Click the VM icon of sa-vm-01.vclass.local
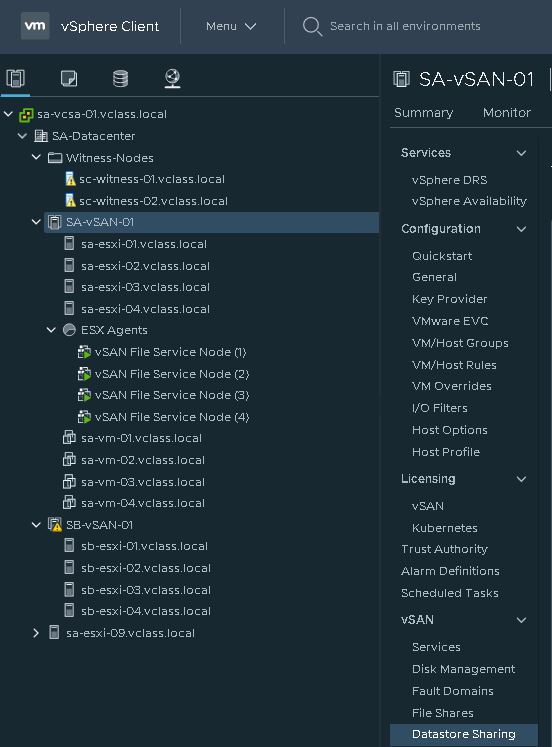Image resolution: width=552 pixels, height=747 pixels. (70, 438)
